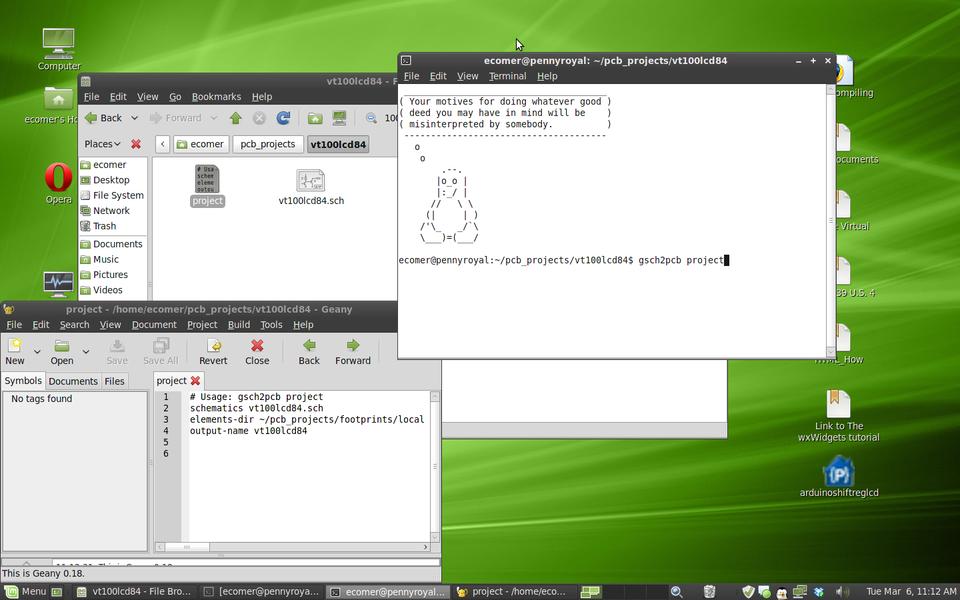Switch to the Documents sidebar tab

coord(73,381)
